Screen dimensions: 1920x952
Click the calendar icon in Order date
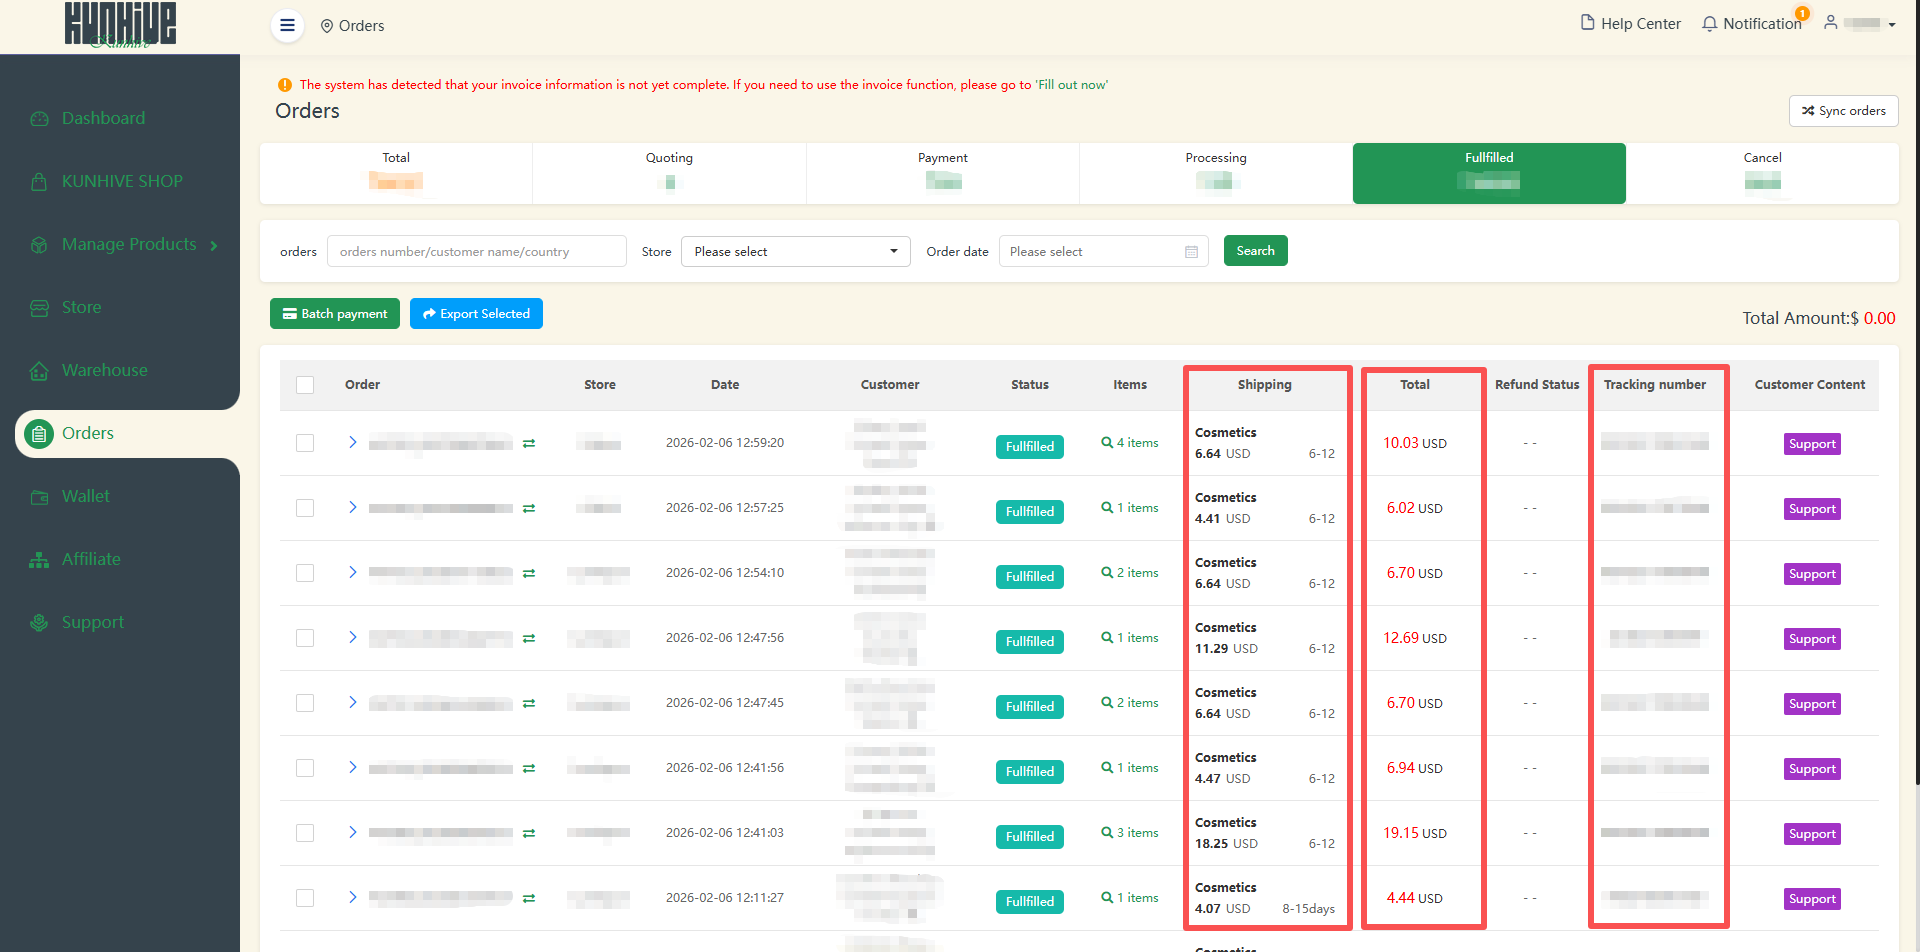1191,252
